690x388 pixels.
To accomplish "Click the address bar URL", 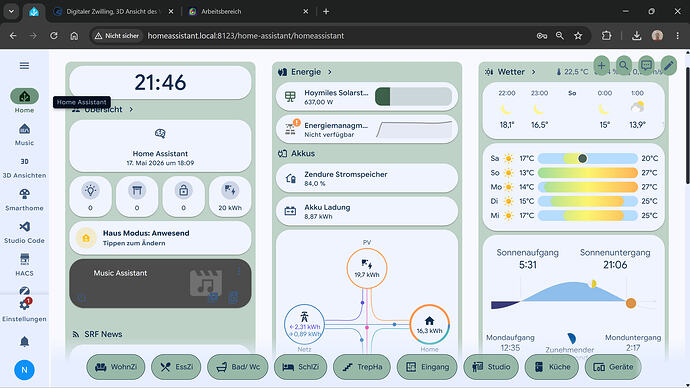I will pyautogui.click(x=246, y=36).
